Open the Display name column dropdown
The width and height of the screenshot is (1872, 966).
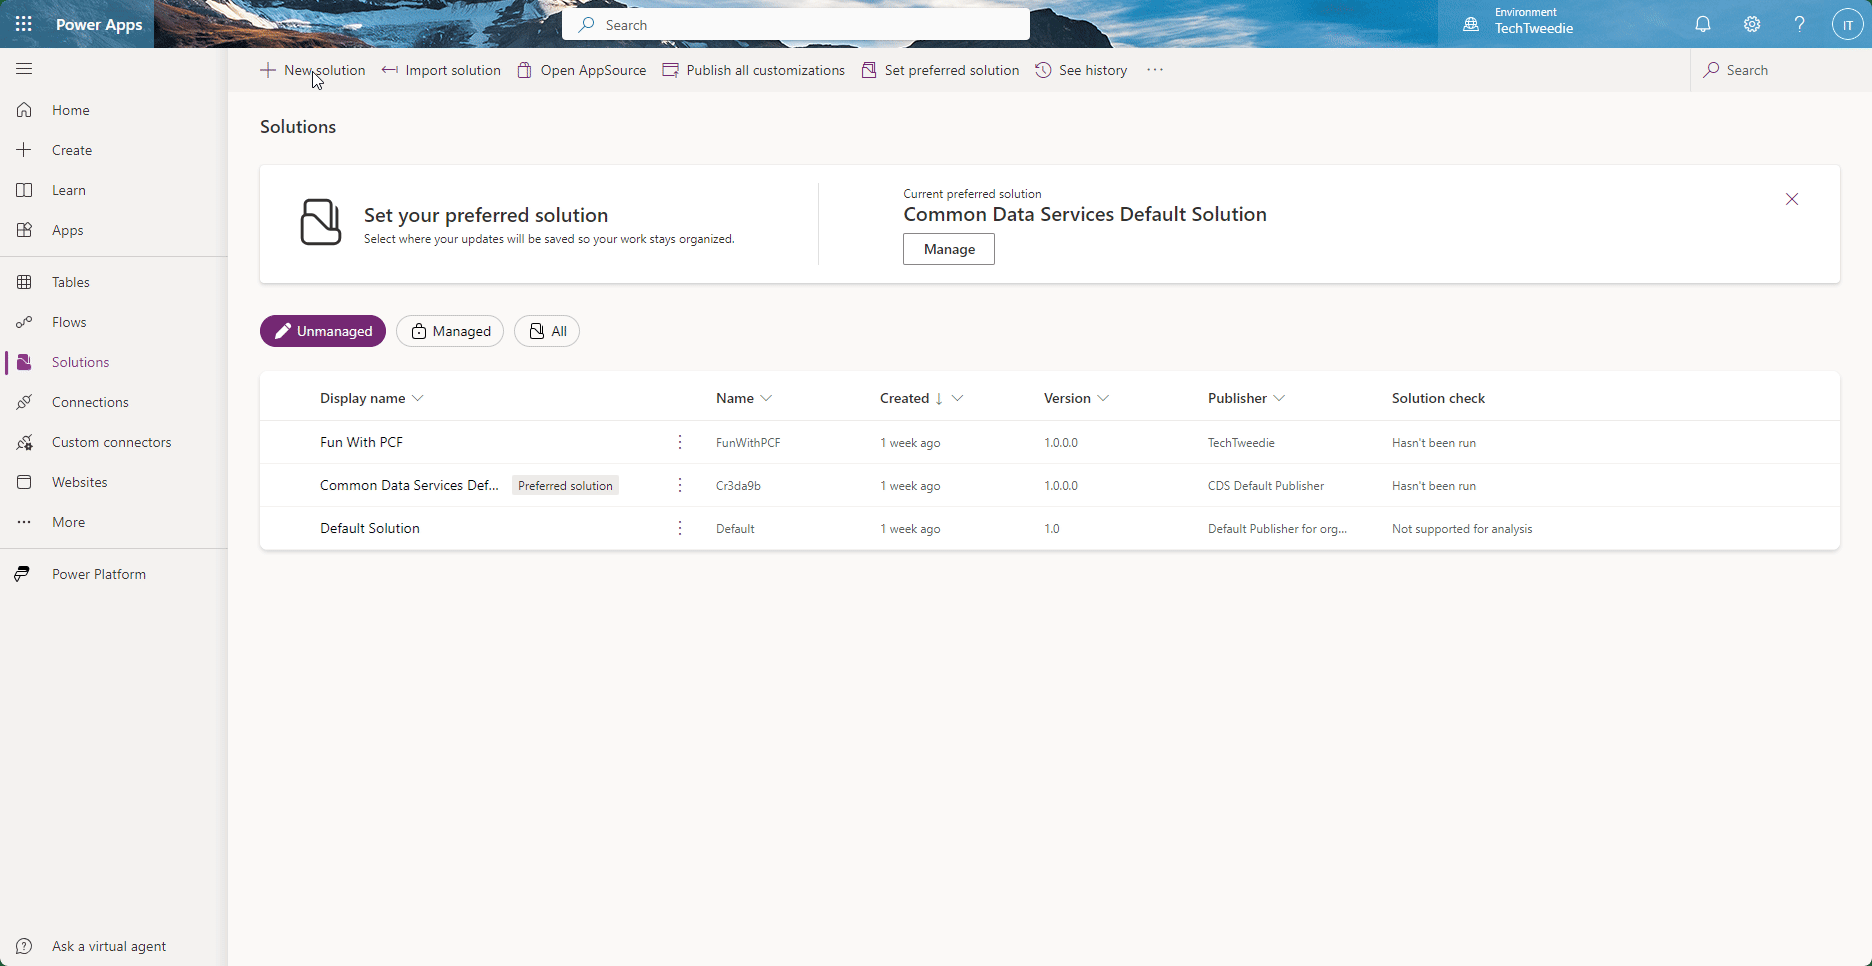point(420,397)
